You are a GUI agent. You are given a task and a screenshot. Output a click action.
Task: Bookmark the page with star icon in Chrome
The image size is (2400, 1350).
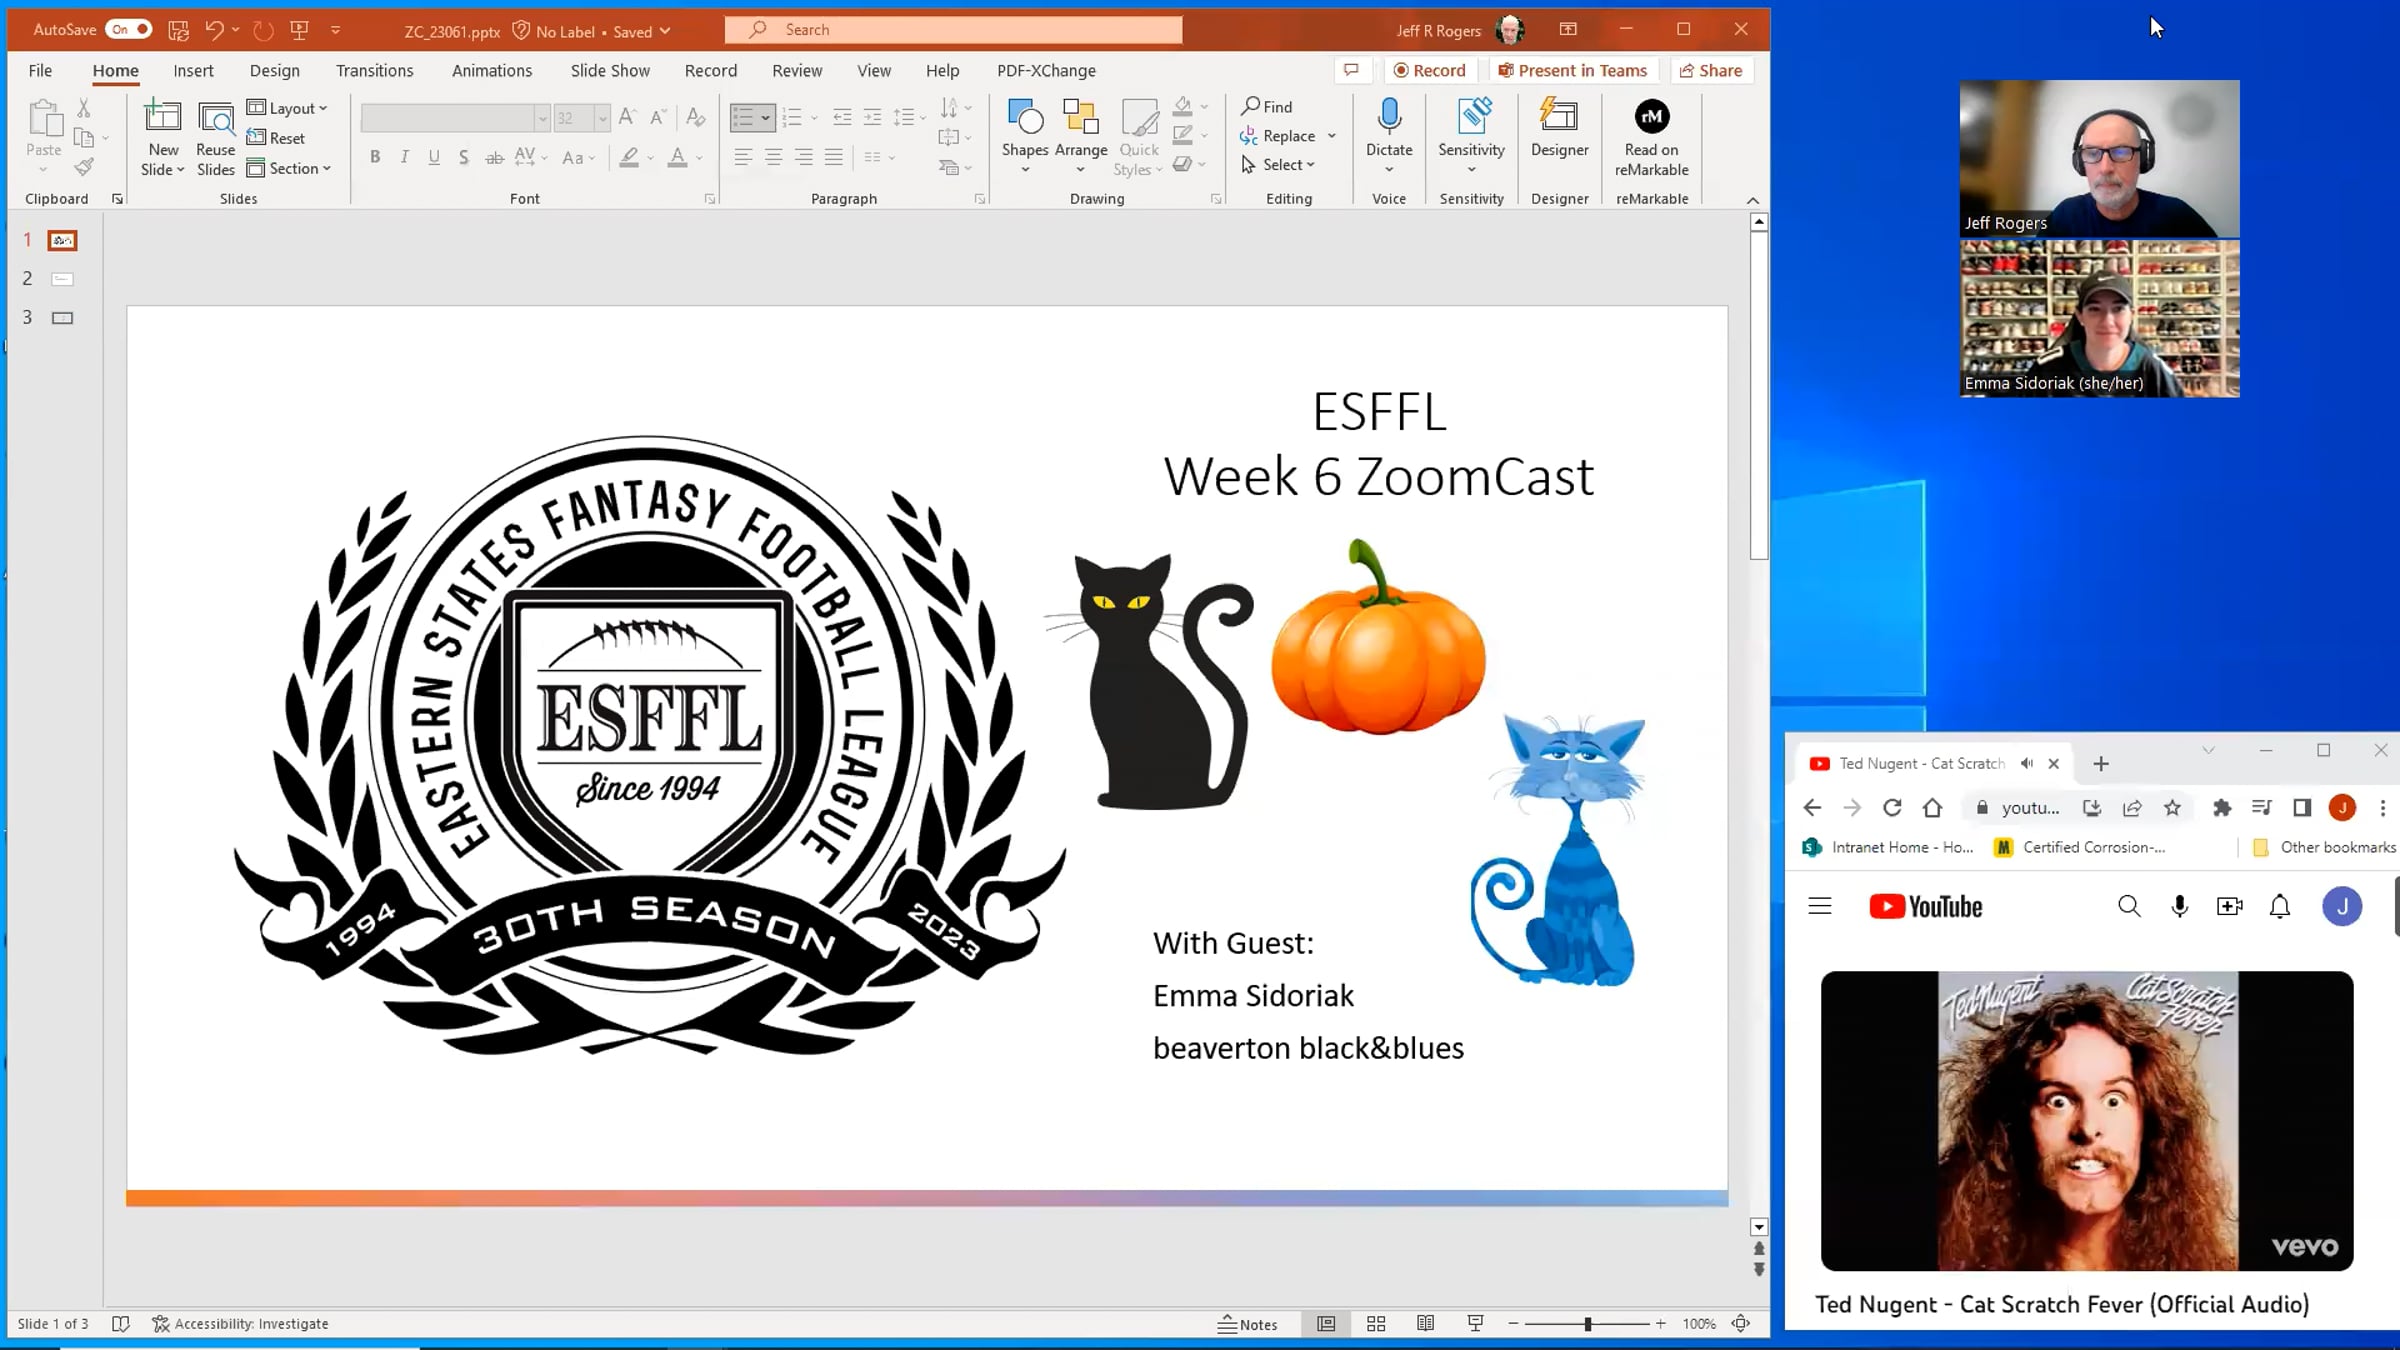(x=2172, y=808)
